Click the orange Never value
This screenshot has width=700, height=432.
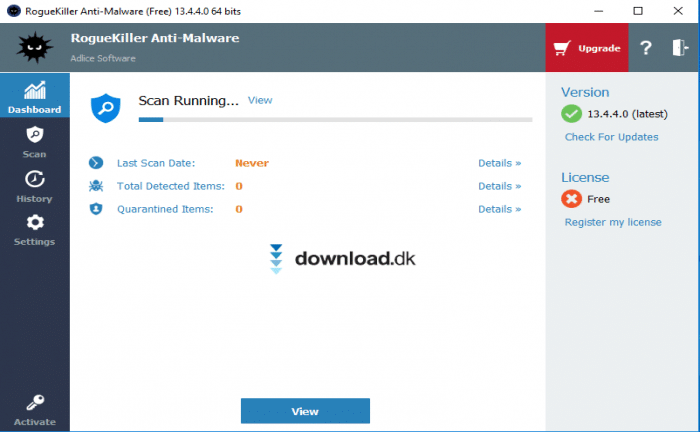[x=252, y=163]
